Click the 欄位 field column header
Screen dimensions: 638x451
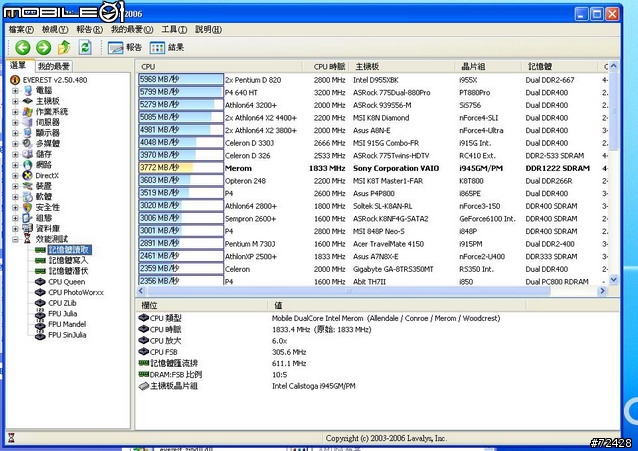202,305
